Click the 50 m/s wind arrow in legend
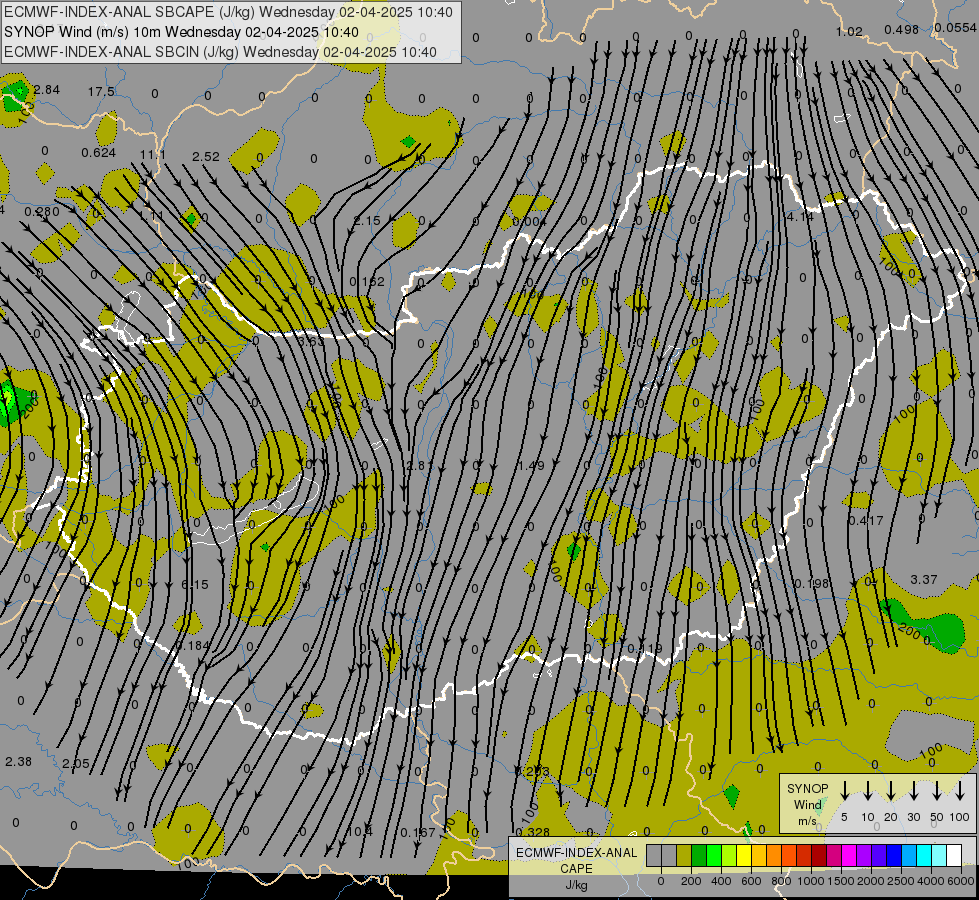 point(937,791)
